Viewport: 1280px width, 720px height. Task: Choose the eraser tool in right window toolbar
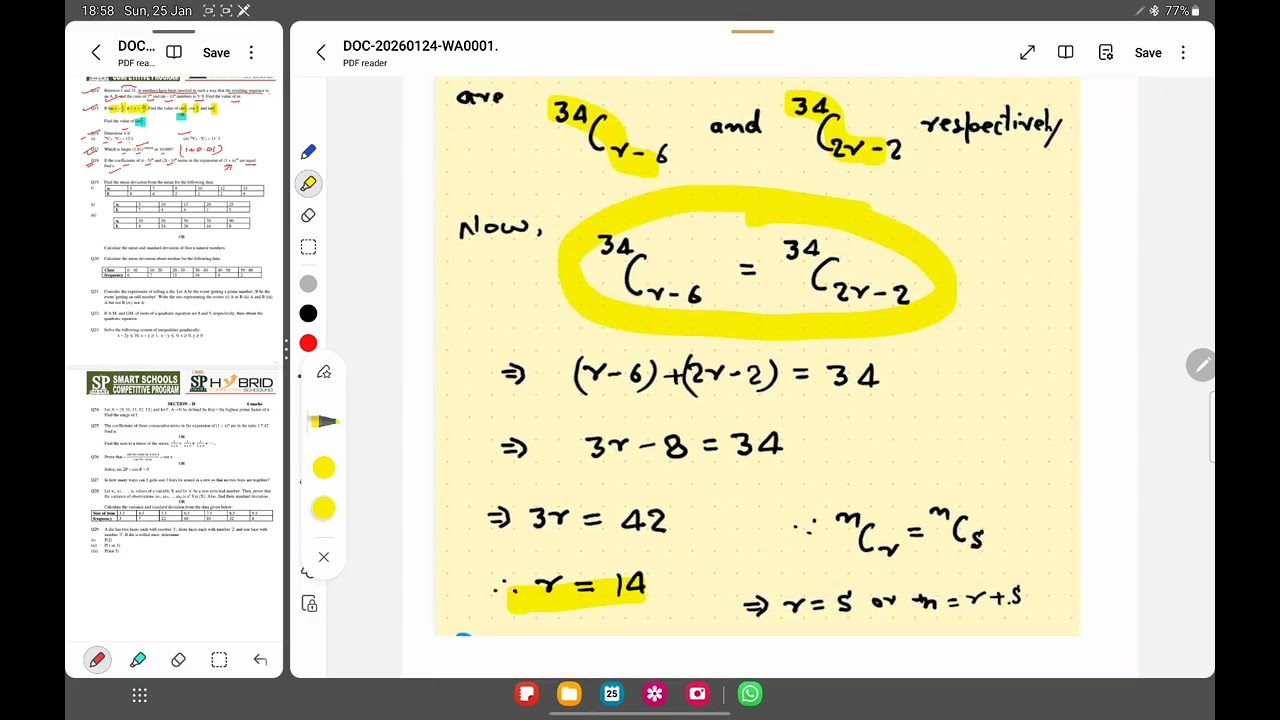coord(308,215)
